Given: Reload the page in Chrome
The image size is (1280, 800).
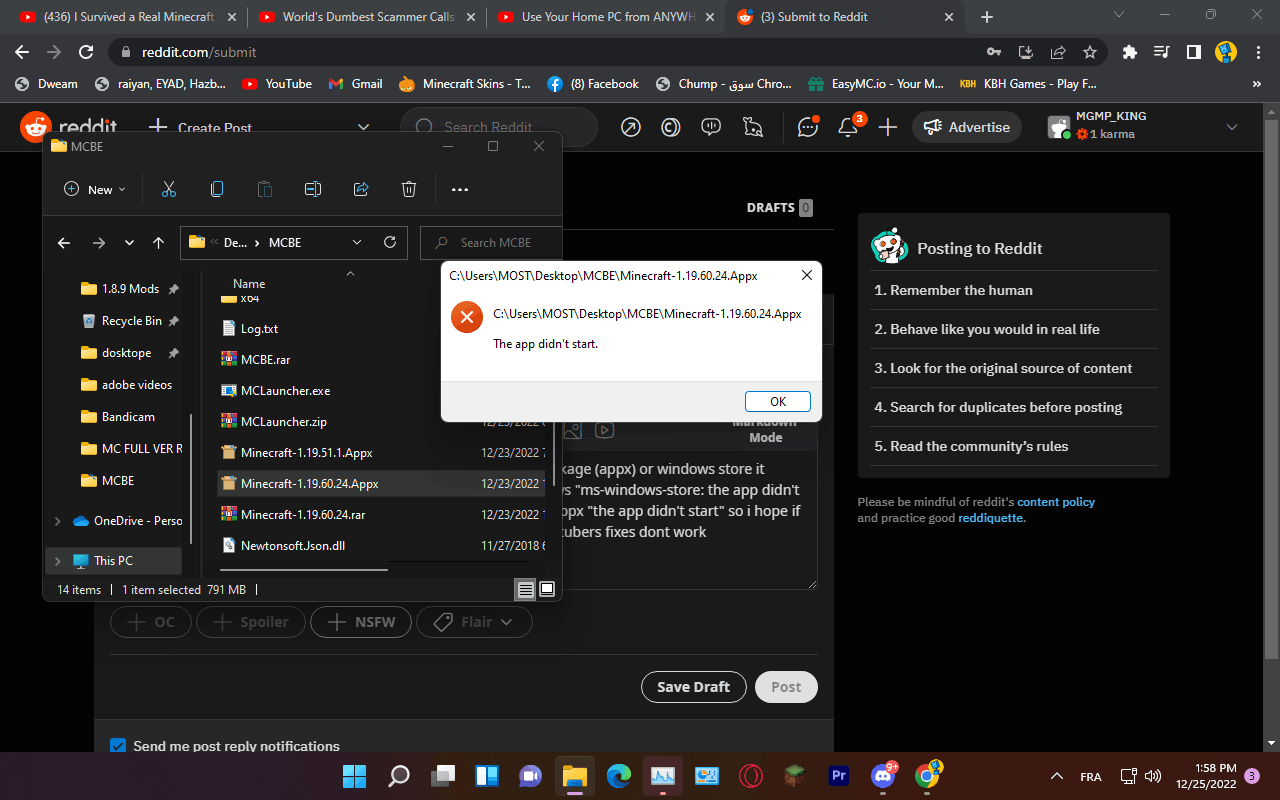Looking at the screenshot, I should tap(86, 52).
